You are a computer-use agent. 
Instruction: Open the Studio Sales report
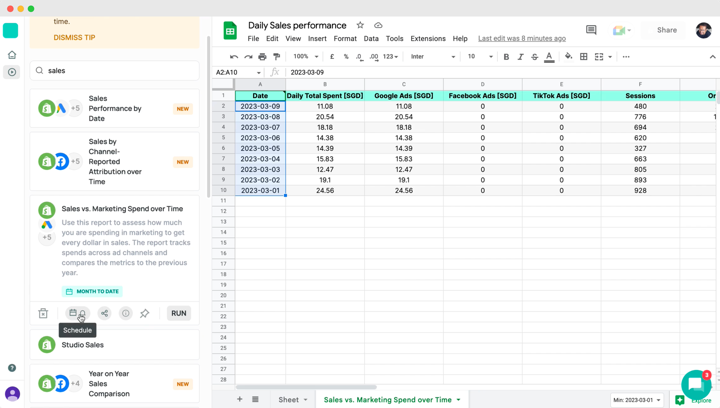coord(115,345)
